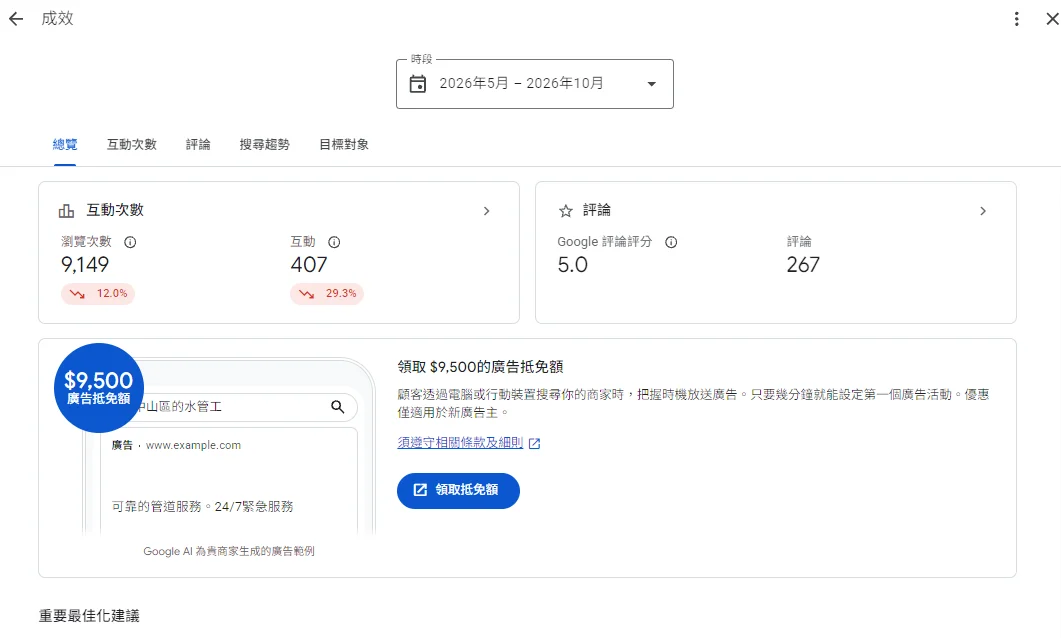Viewport: 1061px width, 638px height.
Task: Click the $9,500 廣告抵免額 blue badge
Action: tap(99, 388)
